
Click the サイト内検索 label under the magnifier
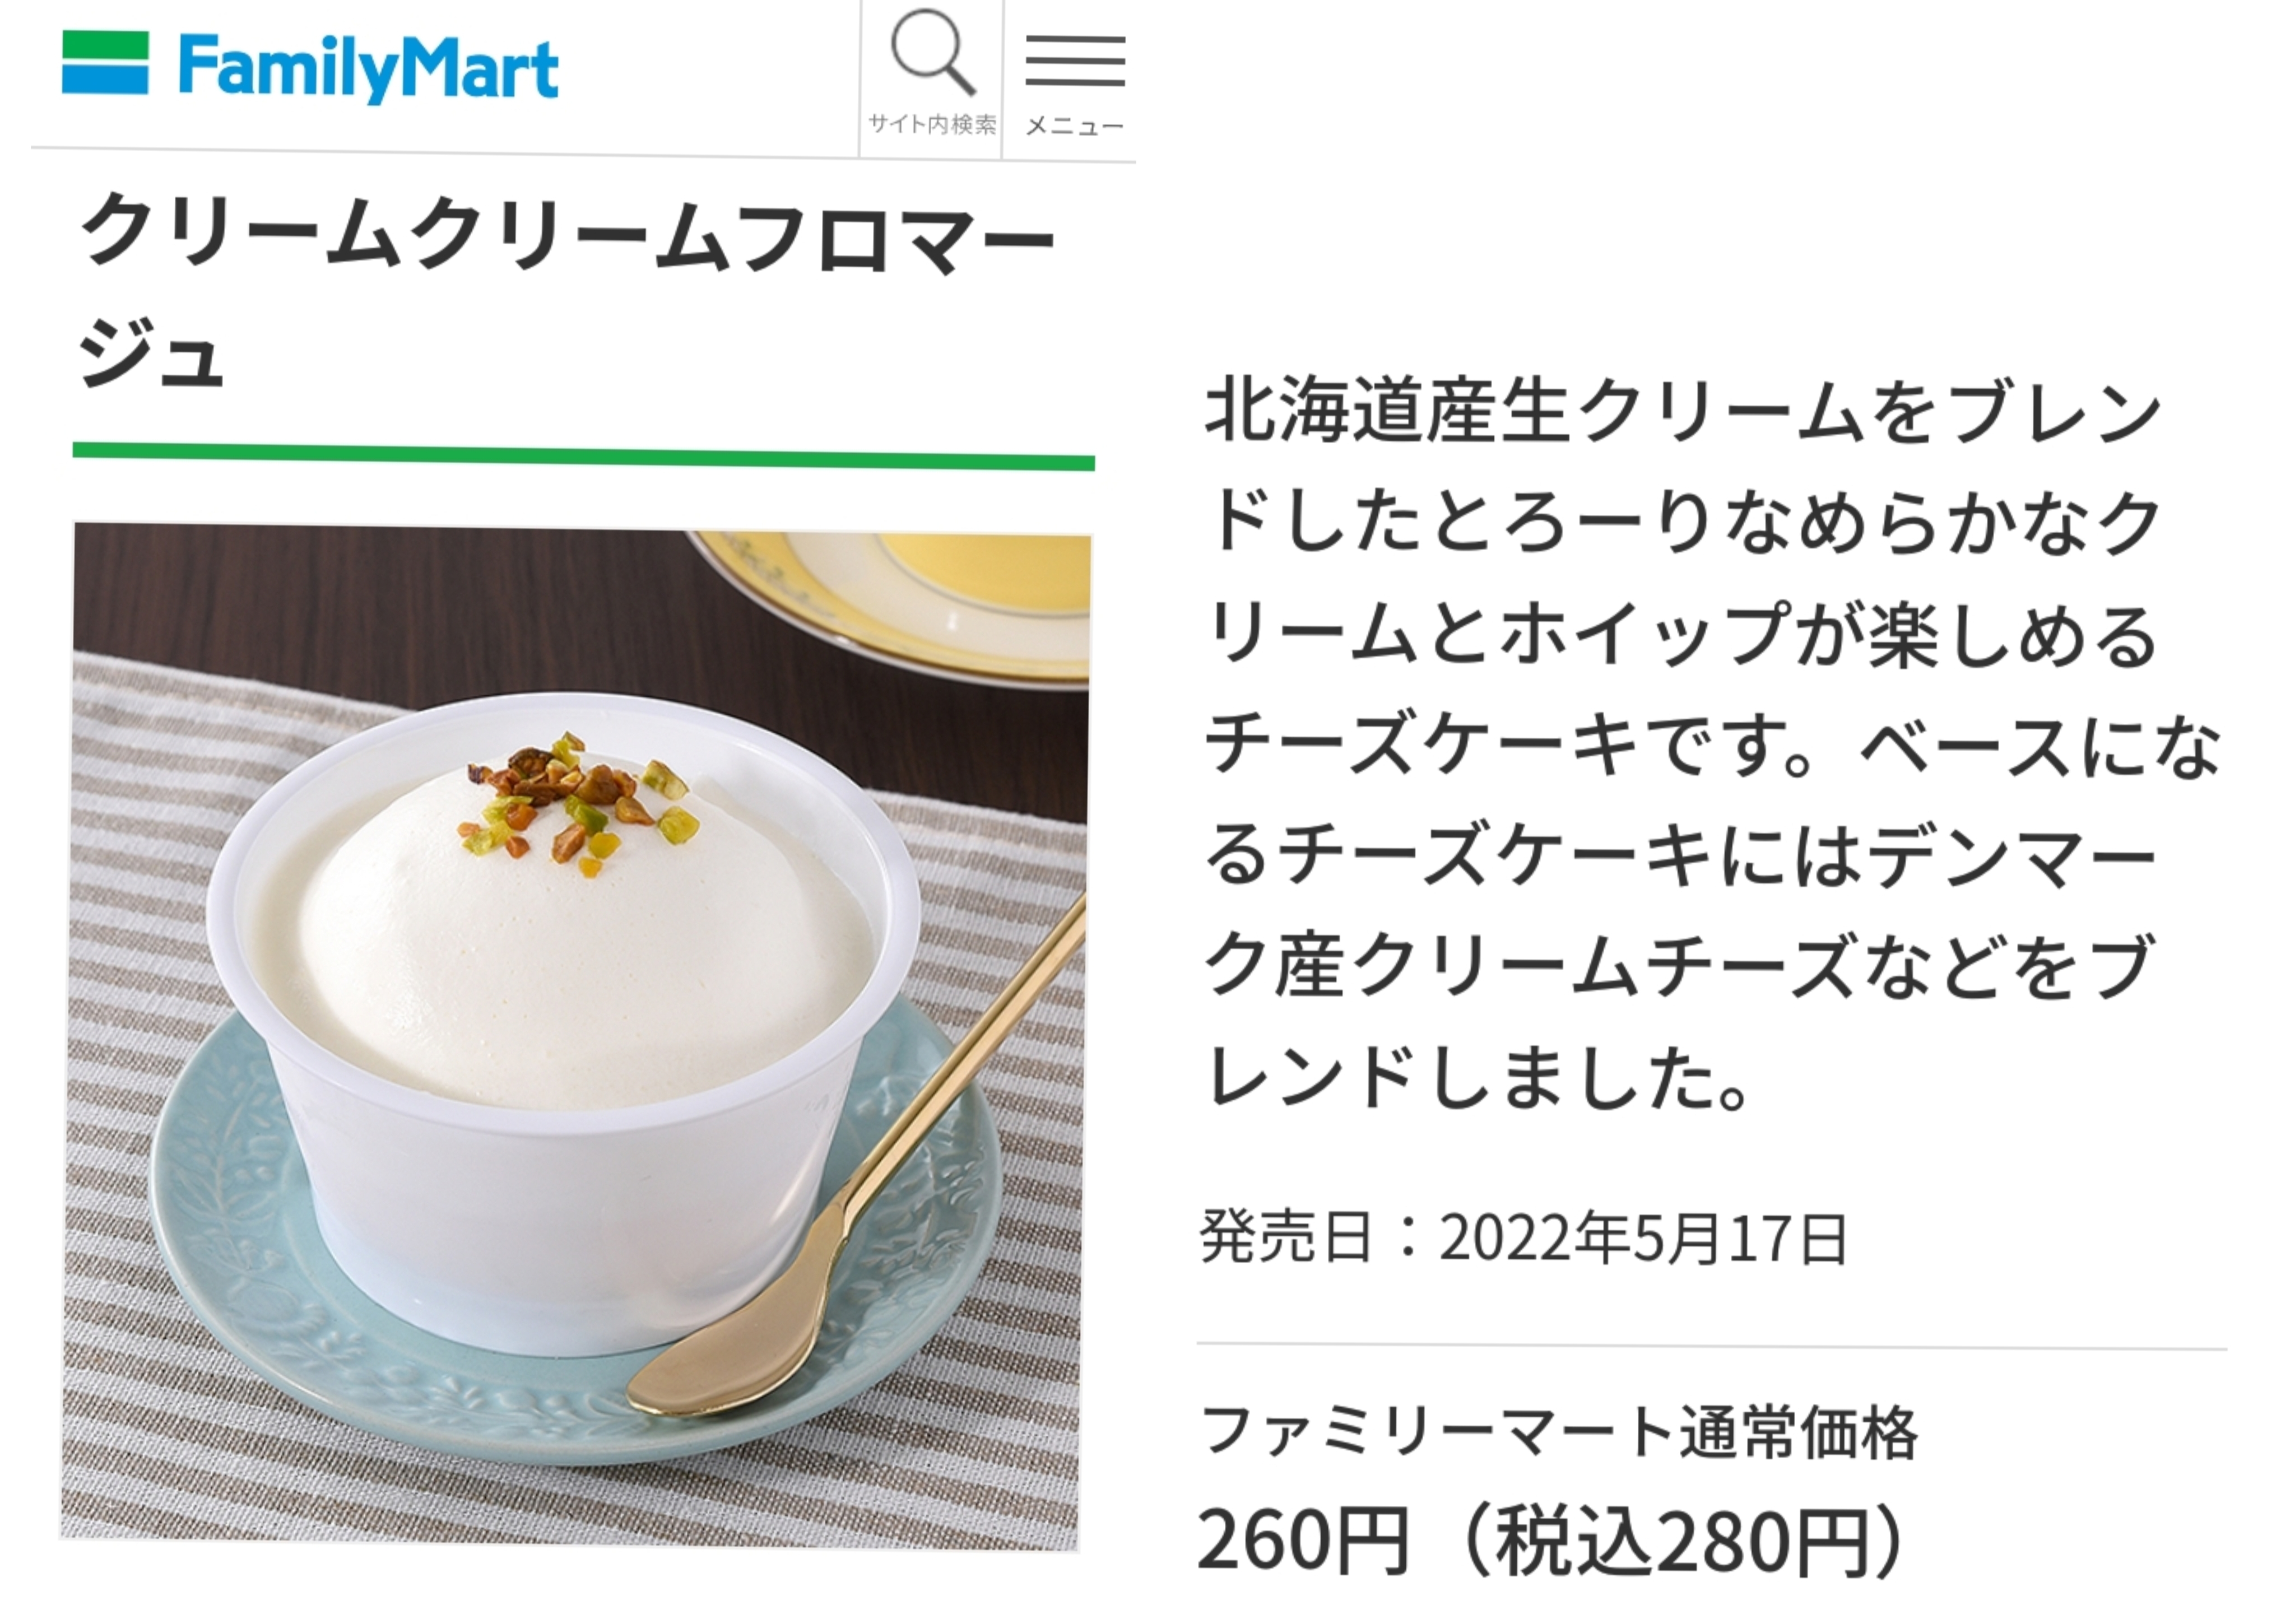point(932,124)
